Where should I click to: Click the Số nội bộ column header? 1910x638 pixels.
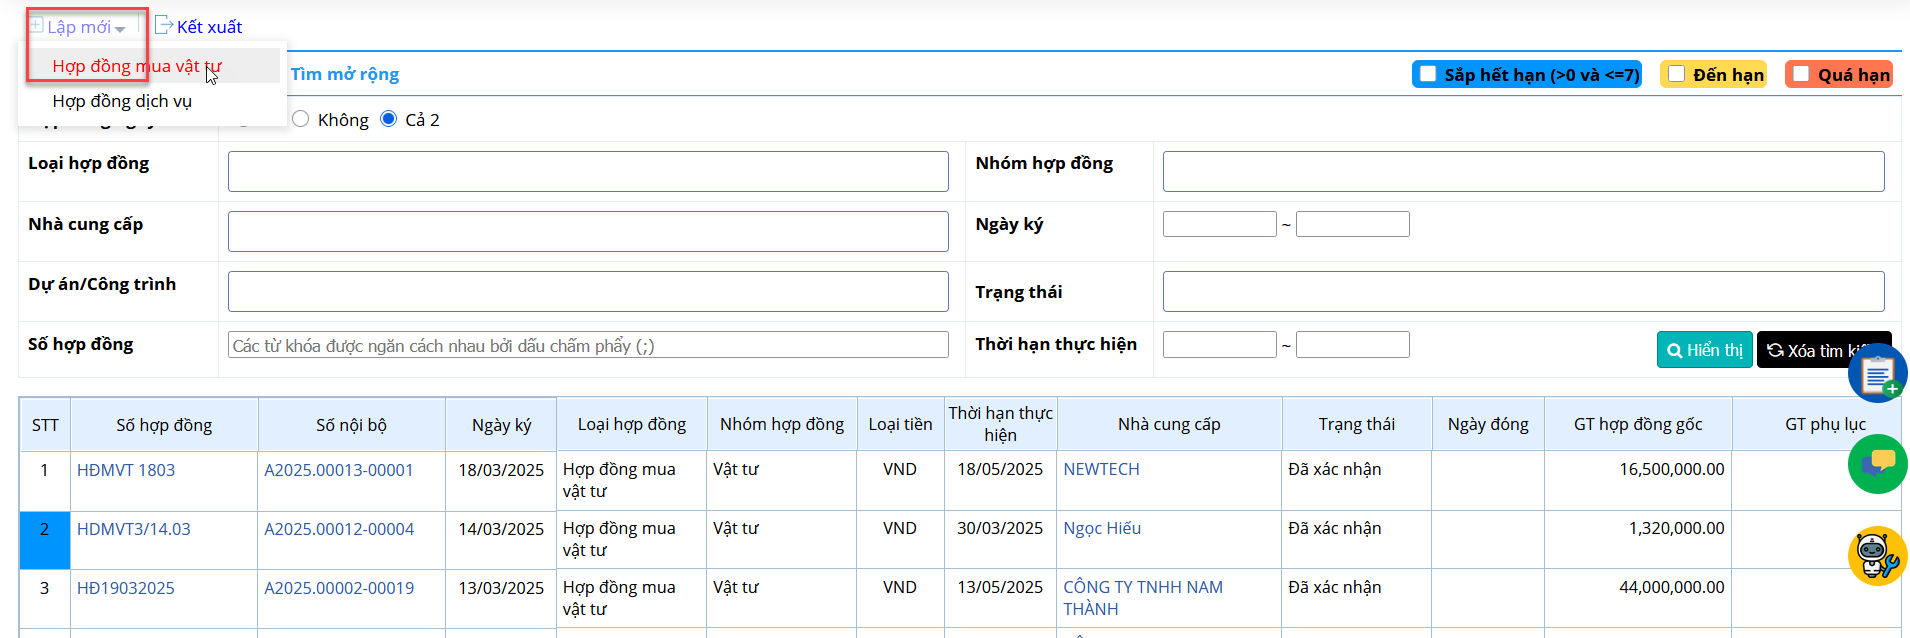click(x=351, y=425)
